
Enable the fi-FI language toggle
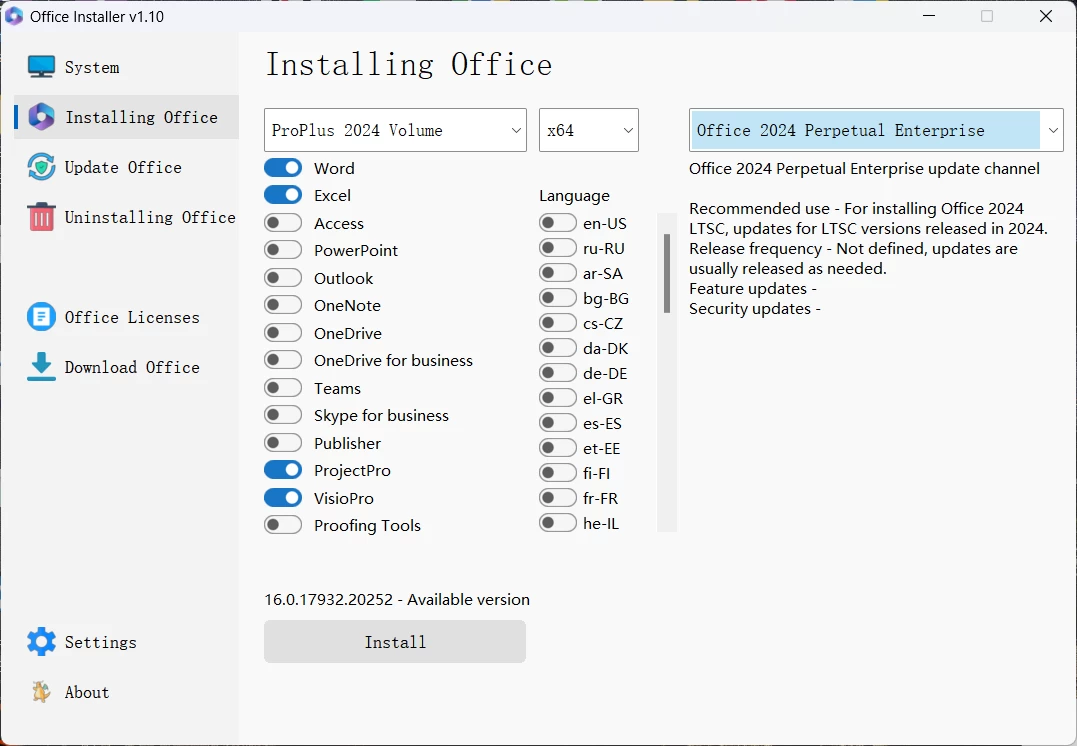pyautogui.click(x=558, y=473)
